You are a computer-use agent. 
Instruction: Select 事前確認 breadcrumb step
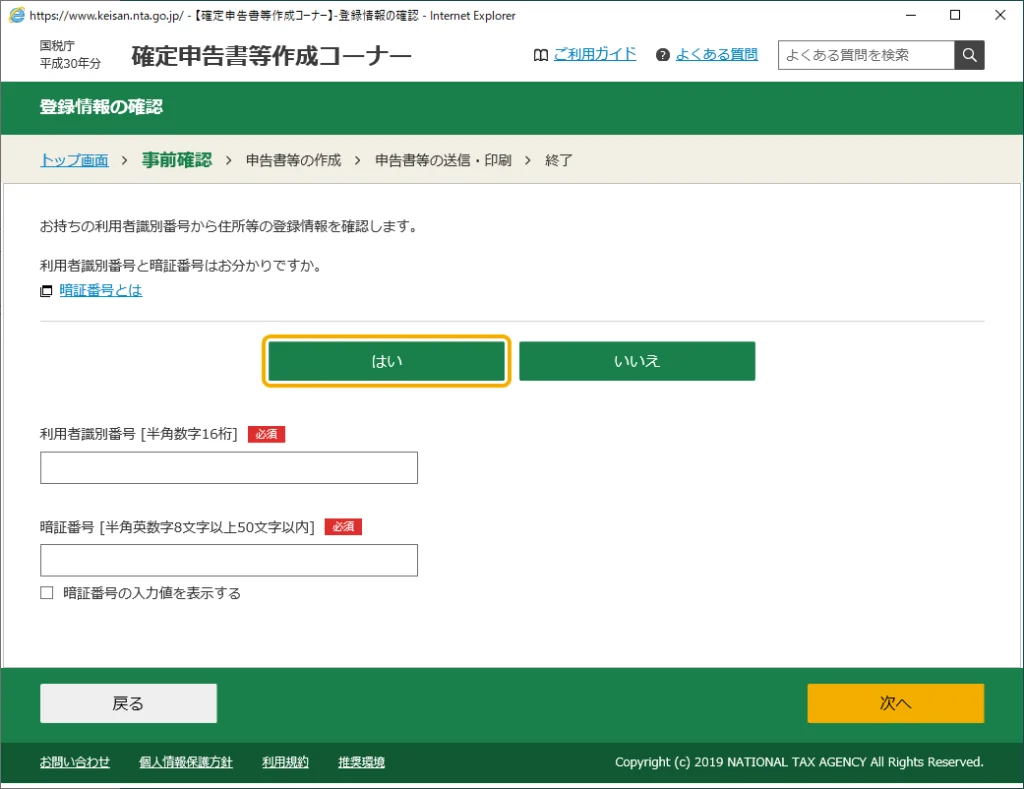177,160
